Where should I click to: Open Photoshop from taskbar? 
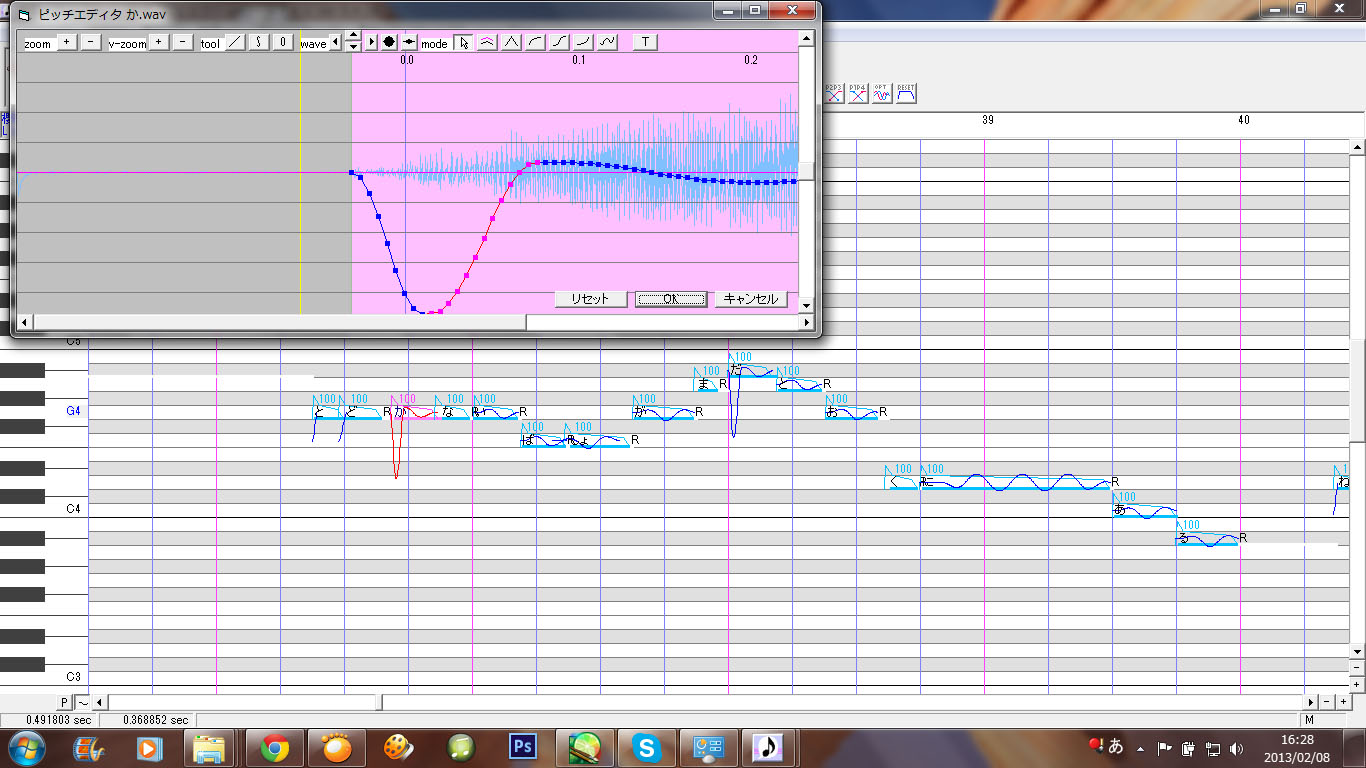[x=523, y=747]
